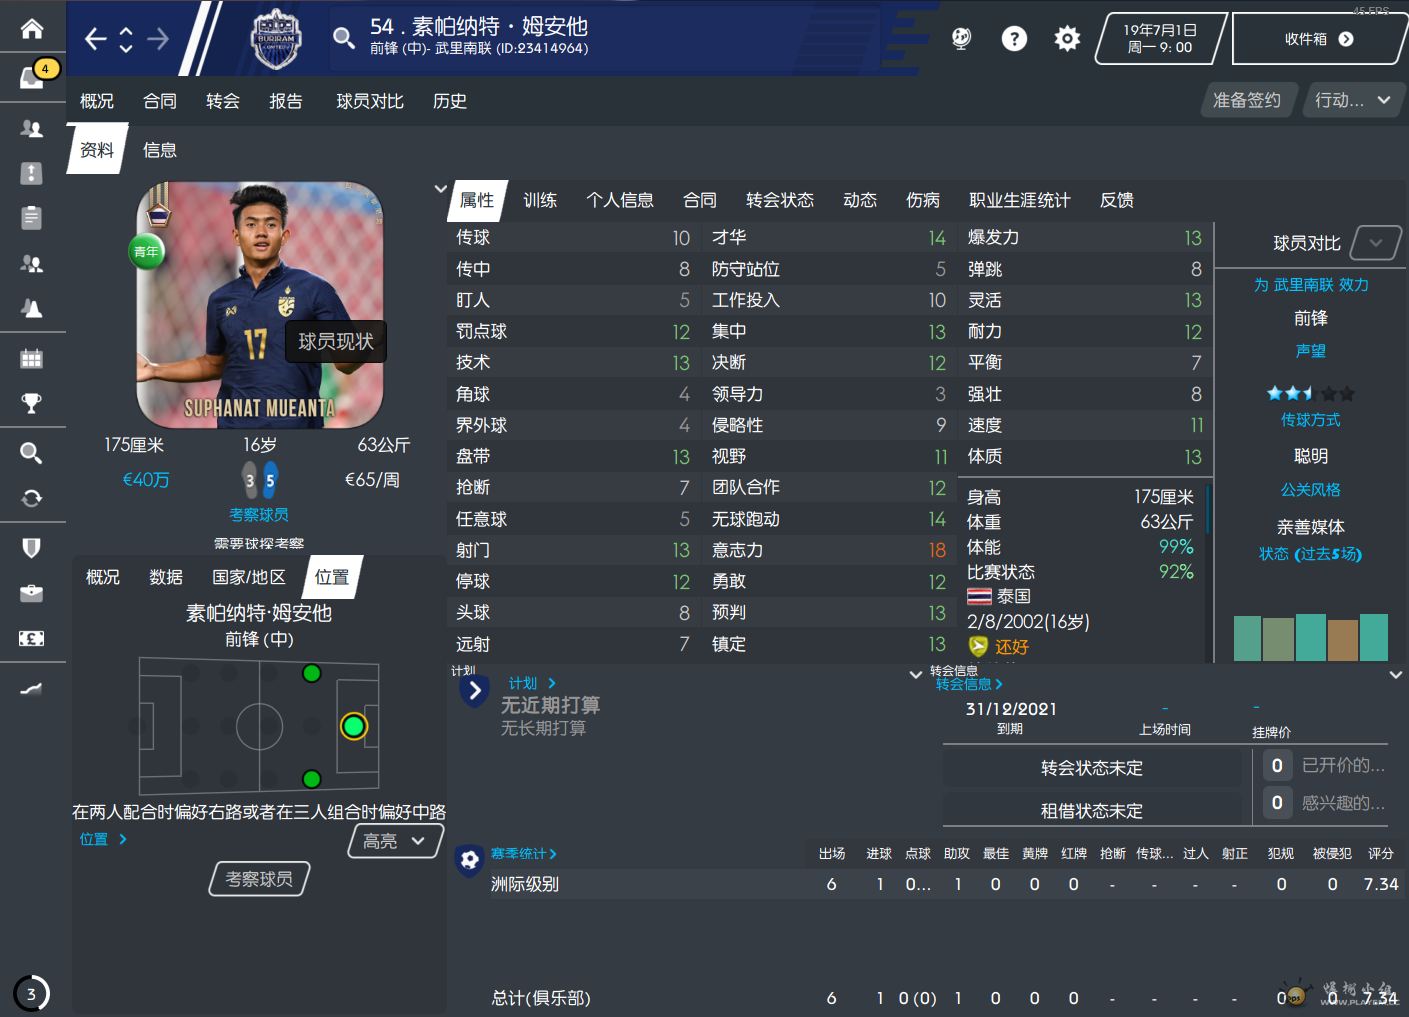
Task: Open the home screen icon
Action: coord(32,28)
